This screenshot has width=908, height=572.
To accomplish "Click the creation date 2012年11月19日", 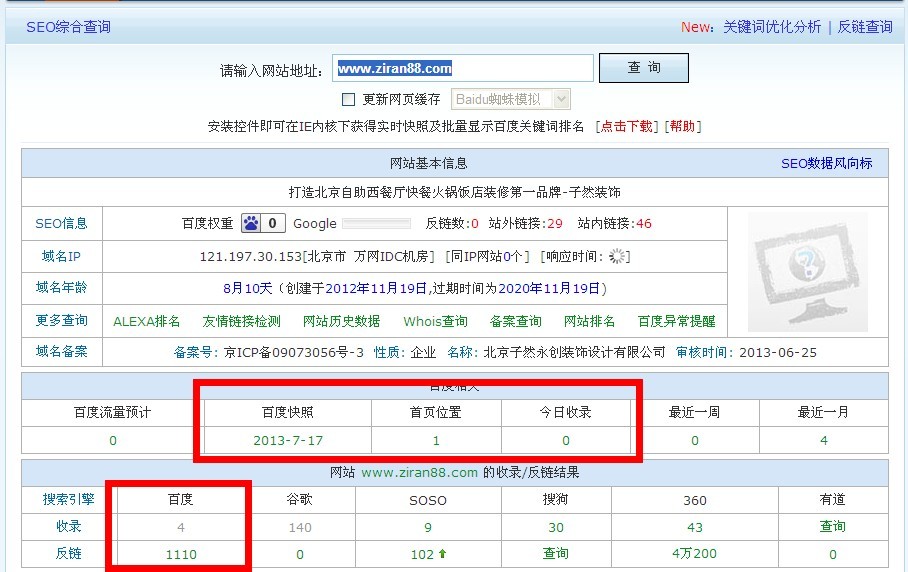I will pos(376,288).
